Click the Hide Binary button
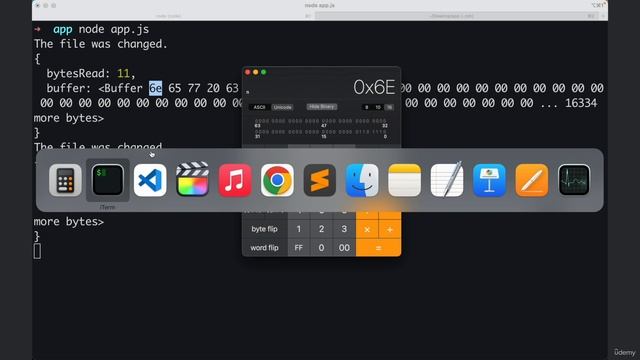Screen dimensions: 640x360 point(322,107)
